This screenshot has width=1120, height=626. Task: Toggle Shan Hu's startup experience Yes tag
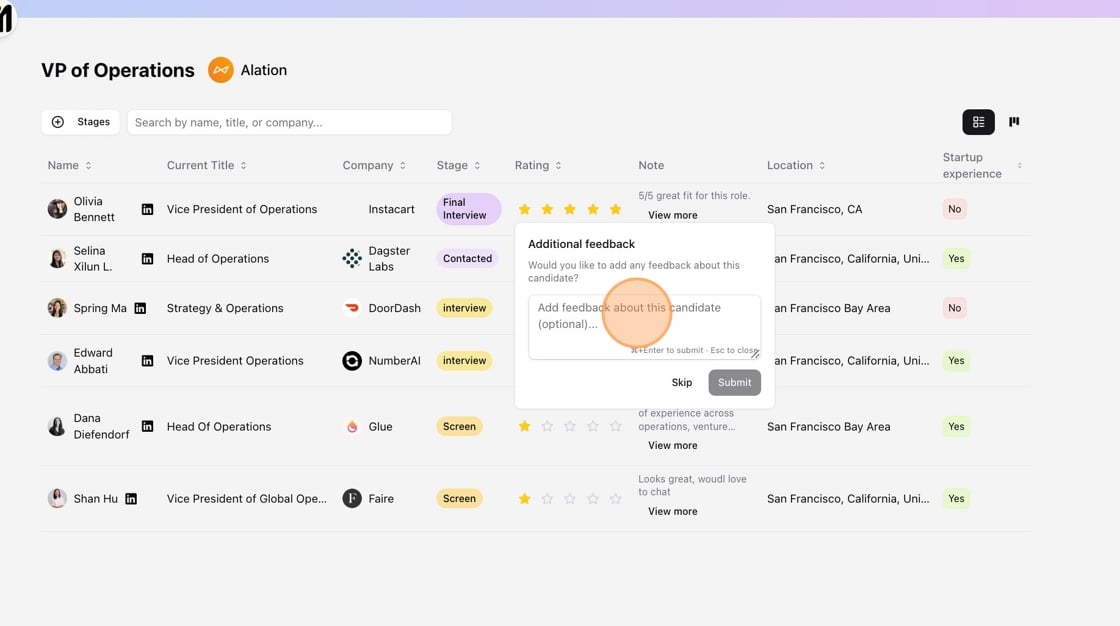pyautogui.click(x=956, y=499)
